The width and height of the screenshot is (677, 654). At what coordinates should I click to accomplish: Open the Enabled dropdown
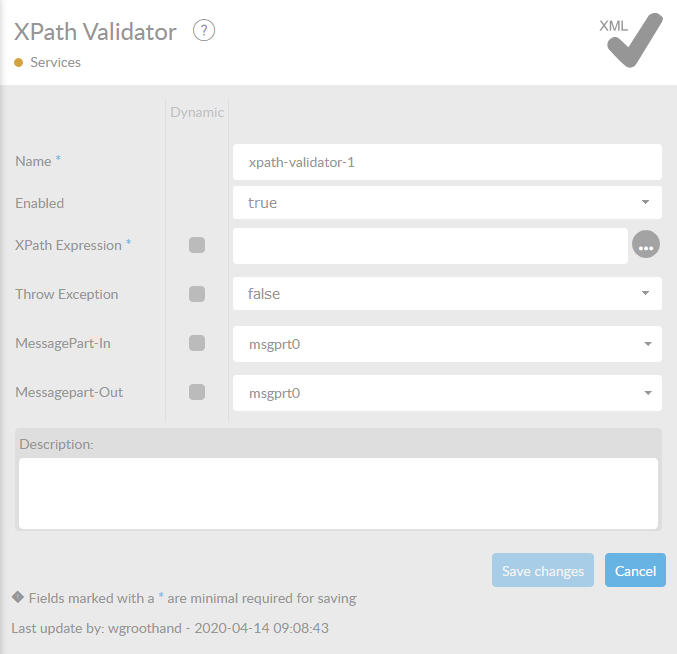[x=447, y=203]
